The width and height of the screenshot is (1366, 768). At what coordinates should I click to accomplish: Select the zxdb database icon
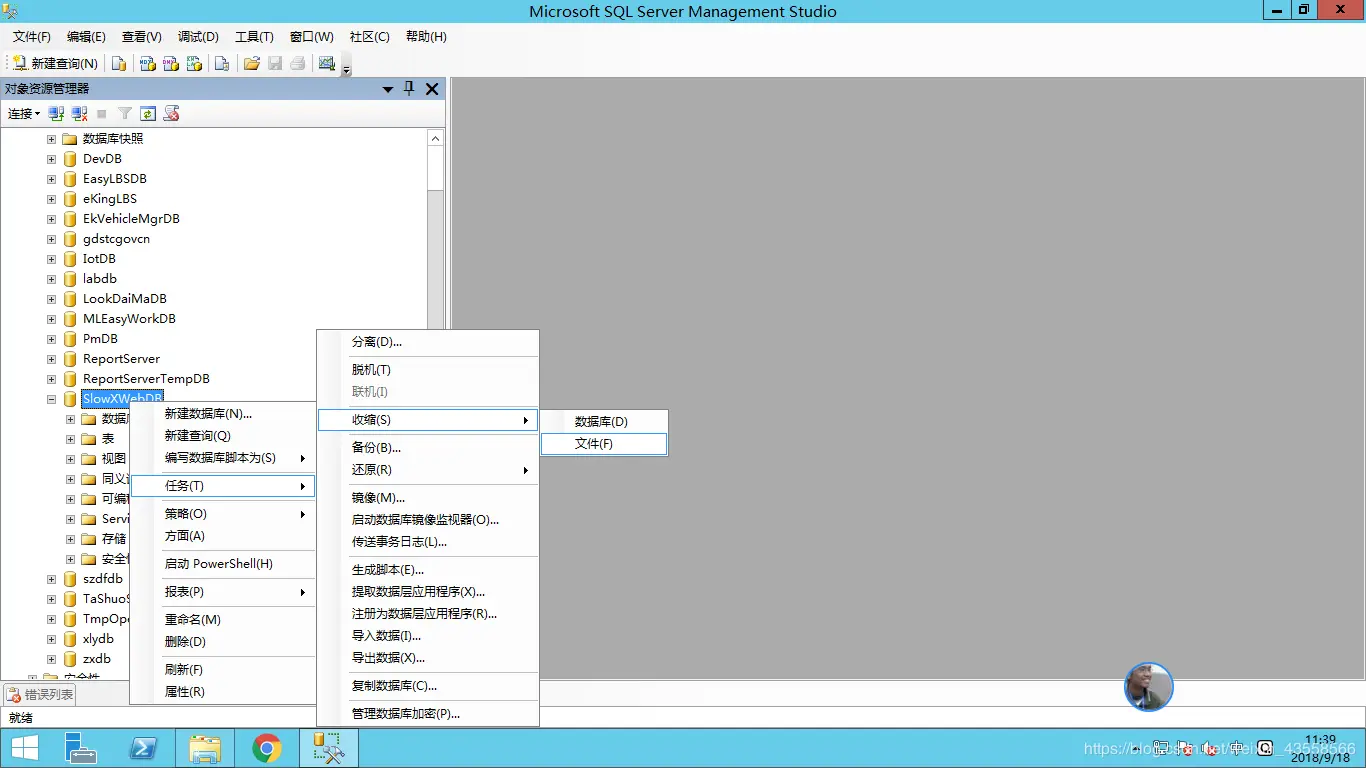70,659
